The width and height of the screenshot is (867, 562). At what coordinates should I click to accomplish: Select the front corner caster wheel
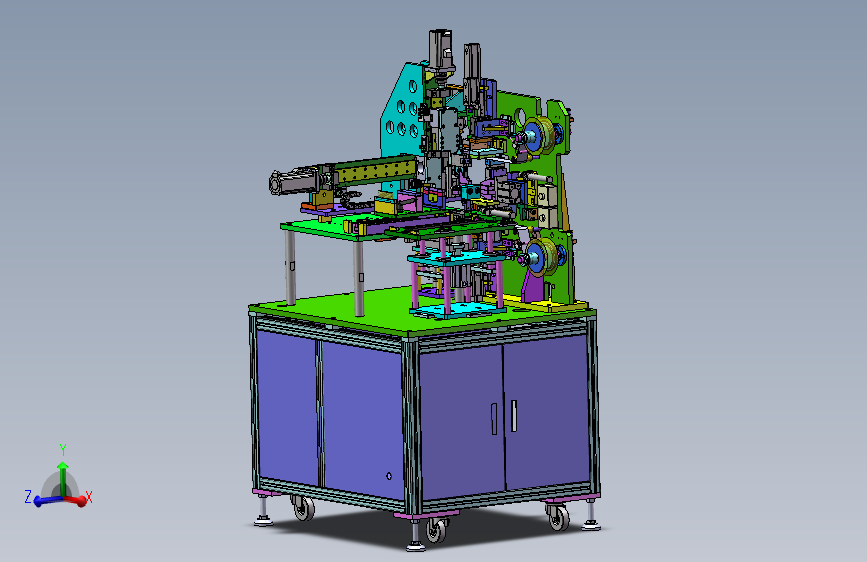click(x=436, y=529)
